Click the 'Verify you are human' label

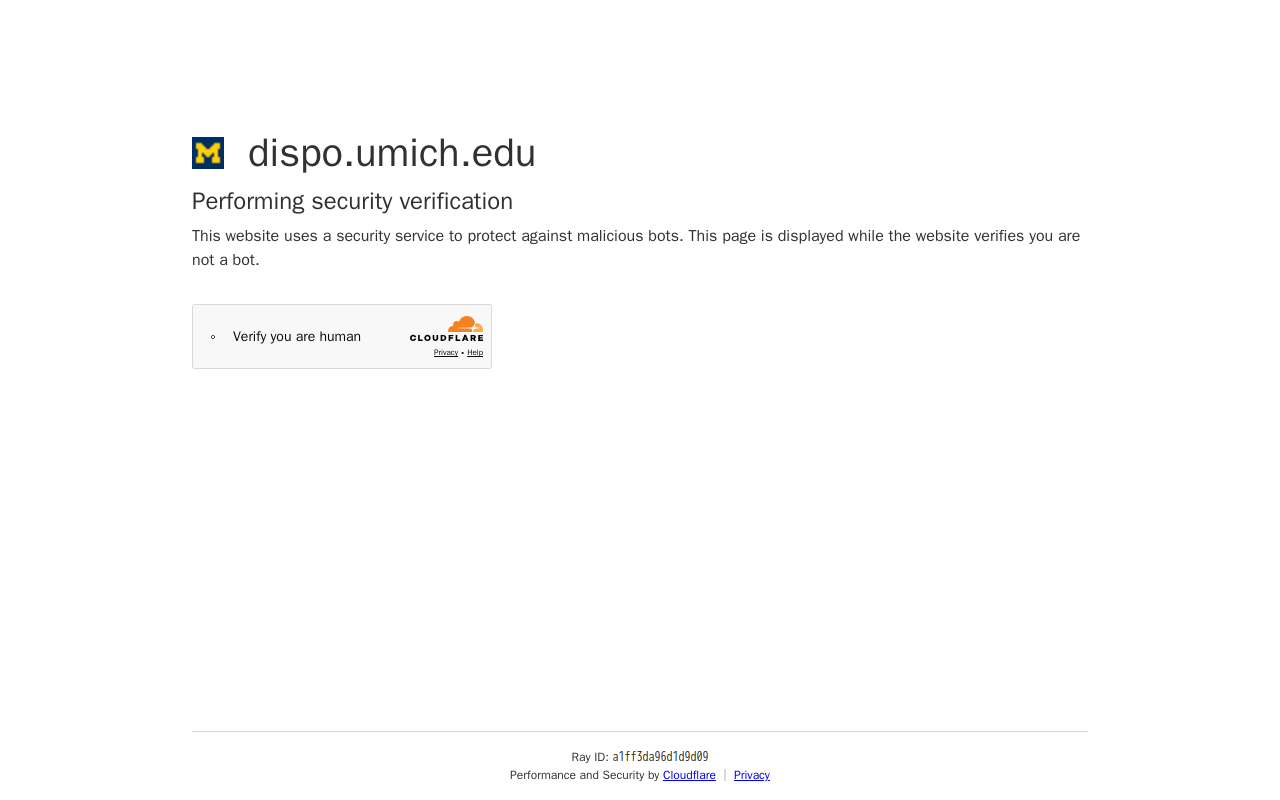297,337
